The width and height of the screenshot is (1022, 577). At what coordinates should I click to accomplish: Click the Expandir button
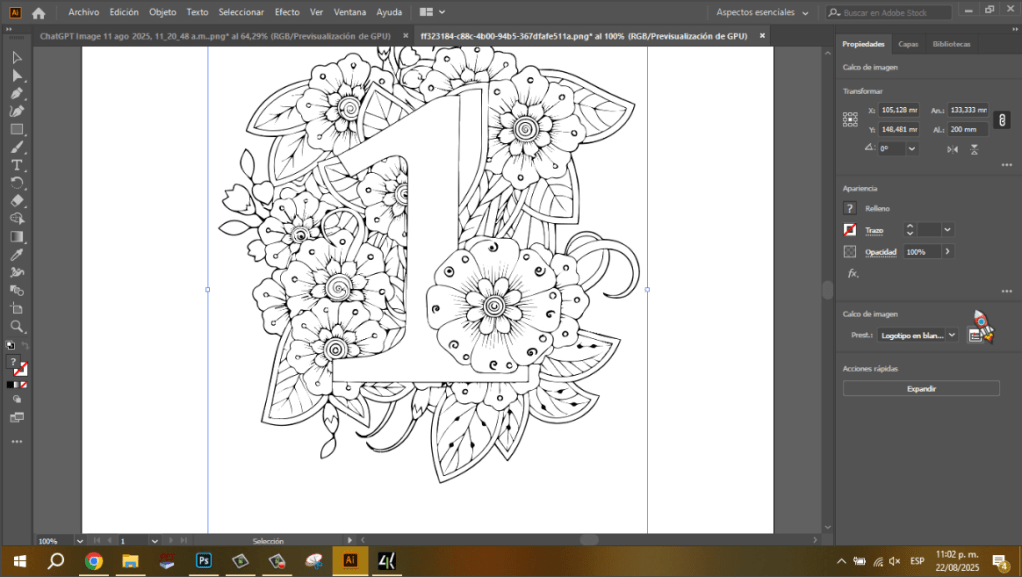[x=920, y=387]
